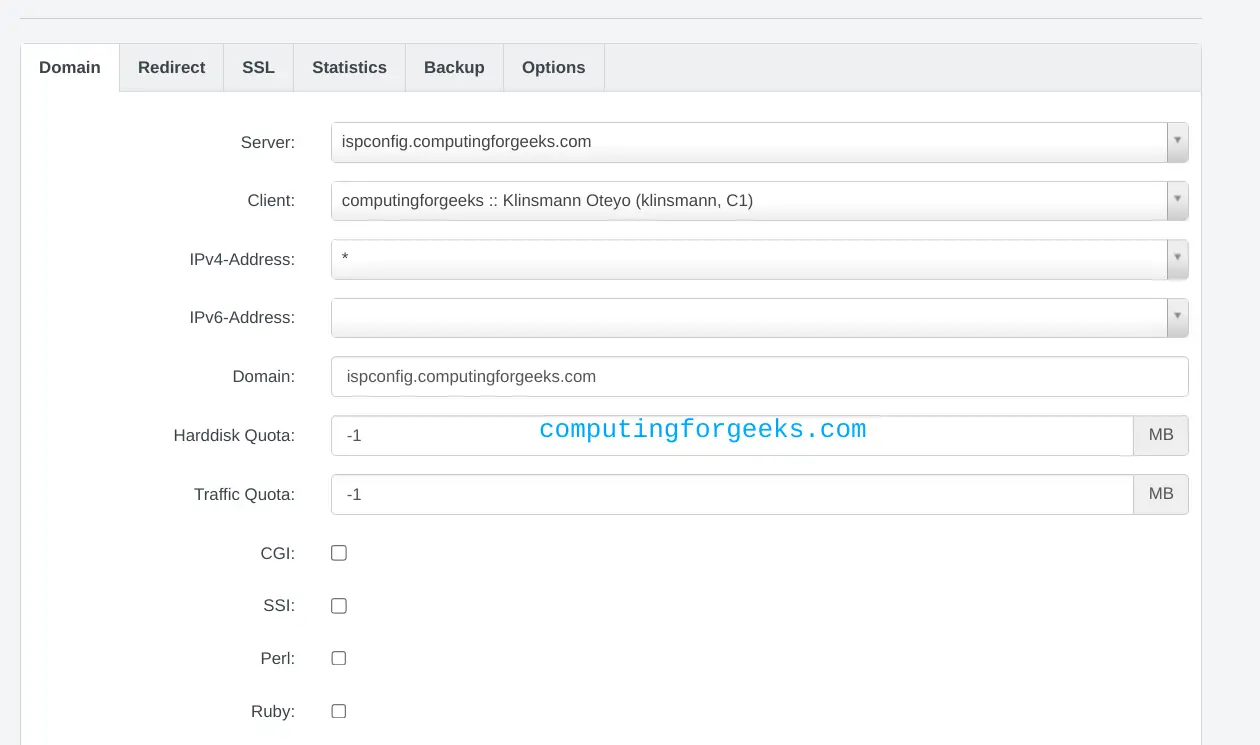Image resolution: width=1260 pixels, height=745 pixels.
Task: Open the Options tab
Action: click(x=553, y=67)
